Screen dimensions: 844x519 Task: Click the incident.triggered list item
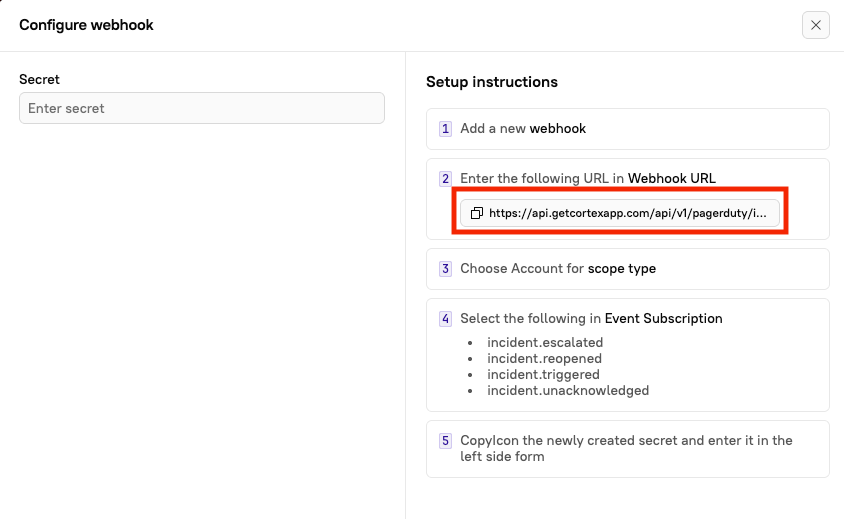coord(543,375)
